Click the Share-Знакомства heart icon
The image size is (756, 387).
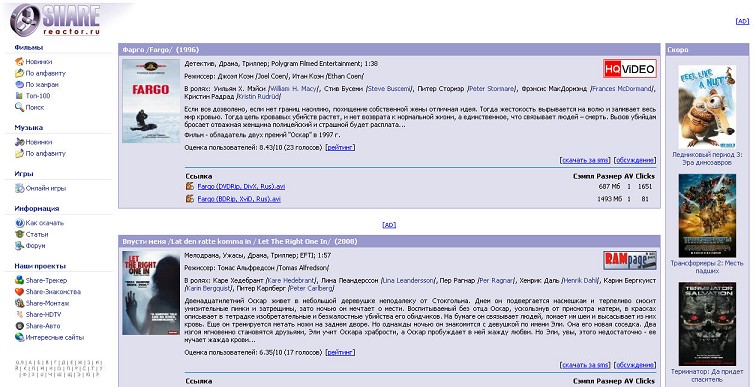pos(19,292)
